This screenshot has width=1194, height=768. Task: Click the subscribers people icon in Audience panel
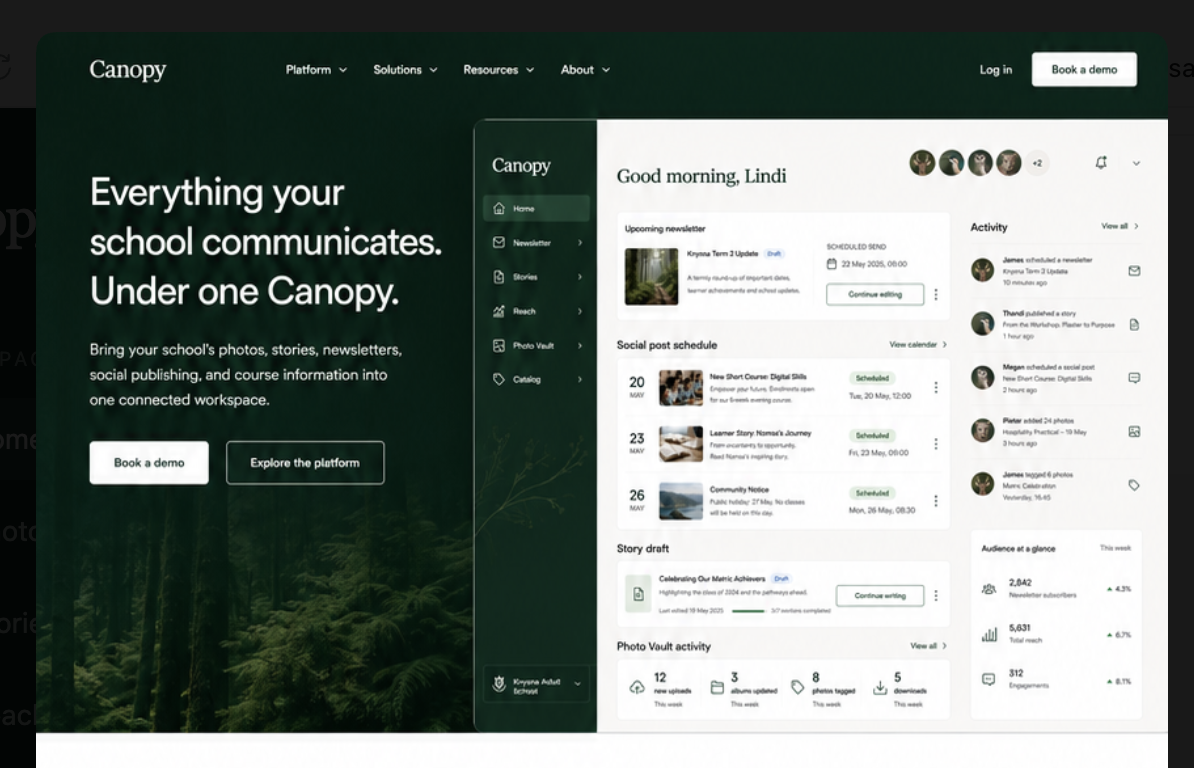click(x=988, y=588)
